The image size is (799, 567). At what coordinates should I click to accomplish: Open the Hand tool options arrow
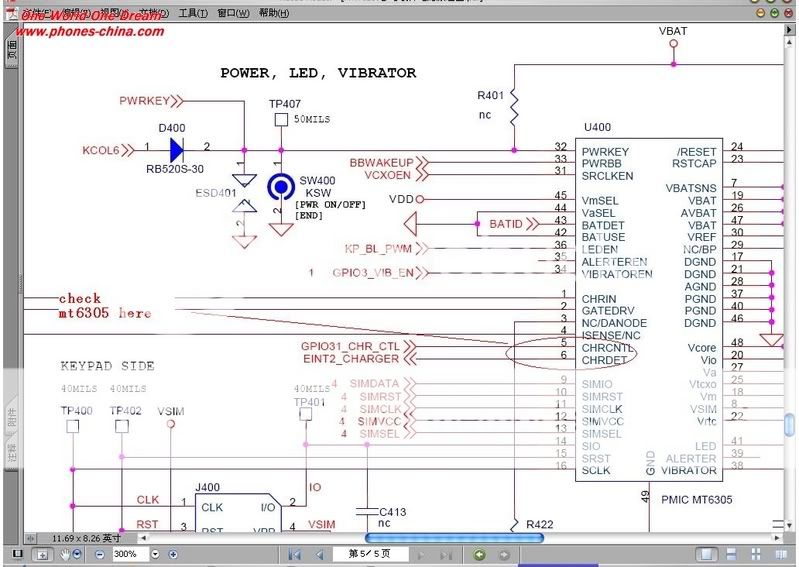[77, 554]
